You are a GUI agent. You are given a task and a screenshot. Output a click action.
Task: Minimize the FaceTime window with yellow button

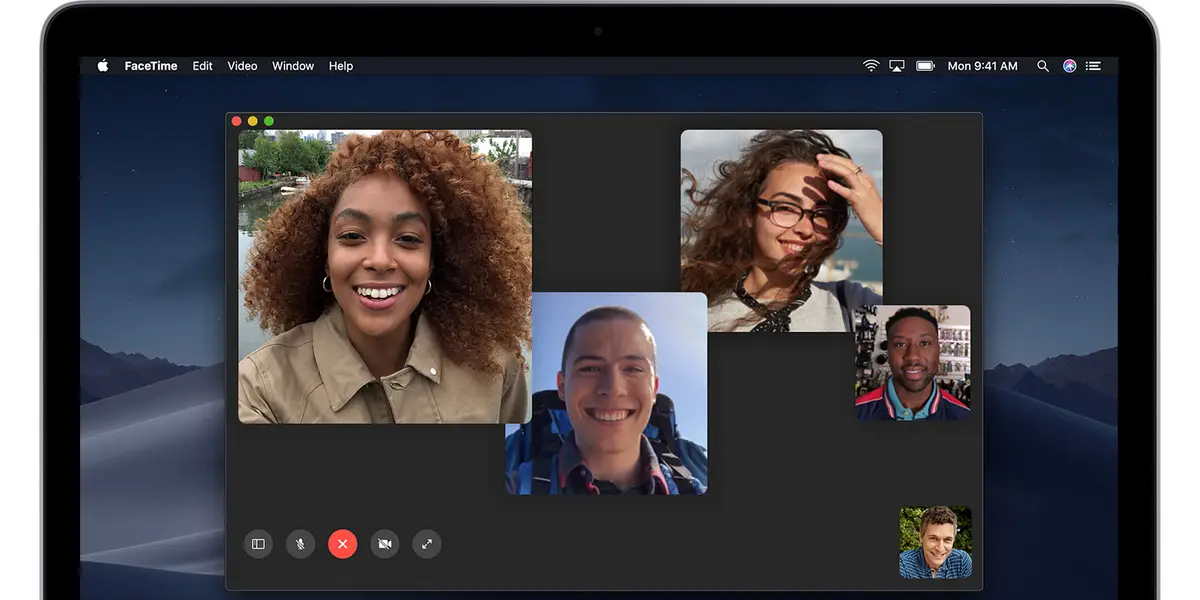click(x=253, y=121)
